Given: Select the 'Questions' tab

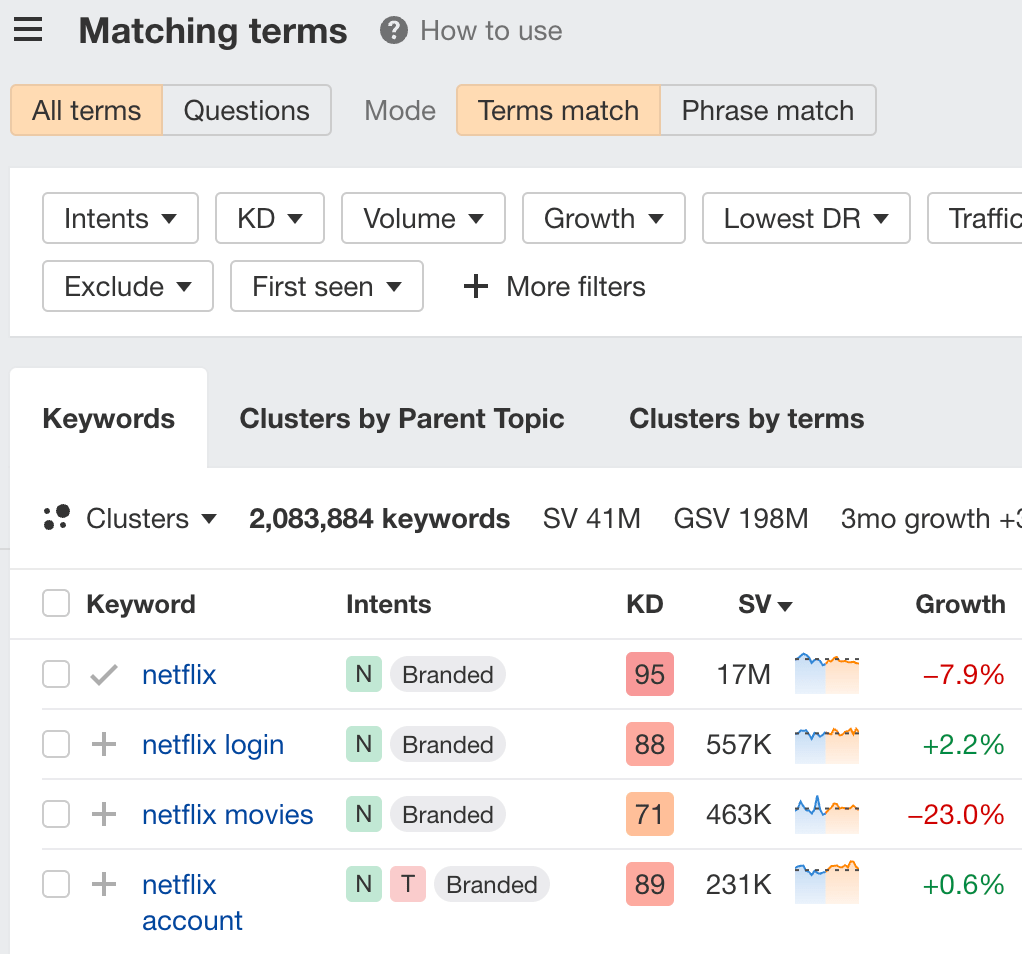Looking at the screenshot, I should pos(246,111).
